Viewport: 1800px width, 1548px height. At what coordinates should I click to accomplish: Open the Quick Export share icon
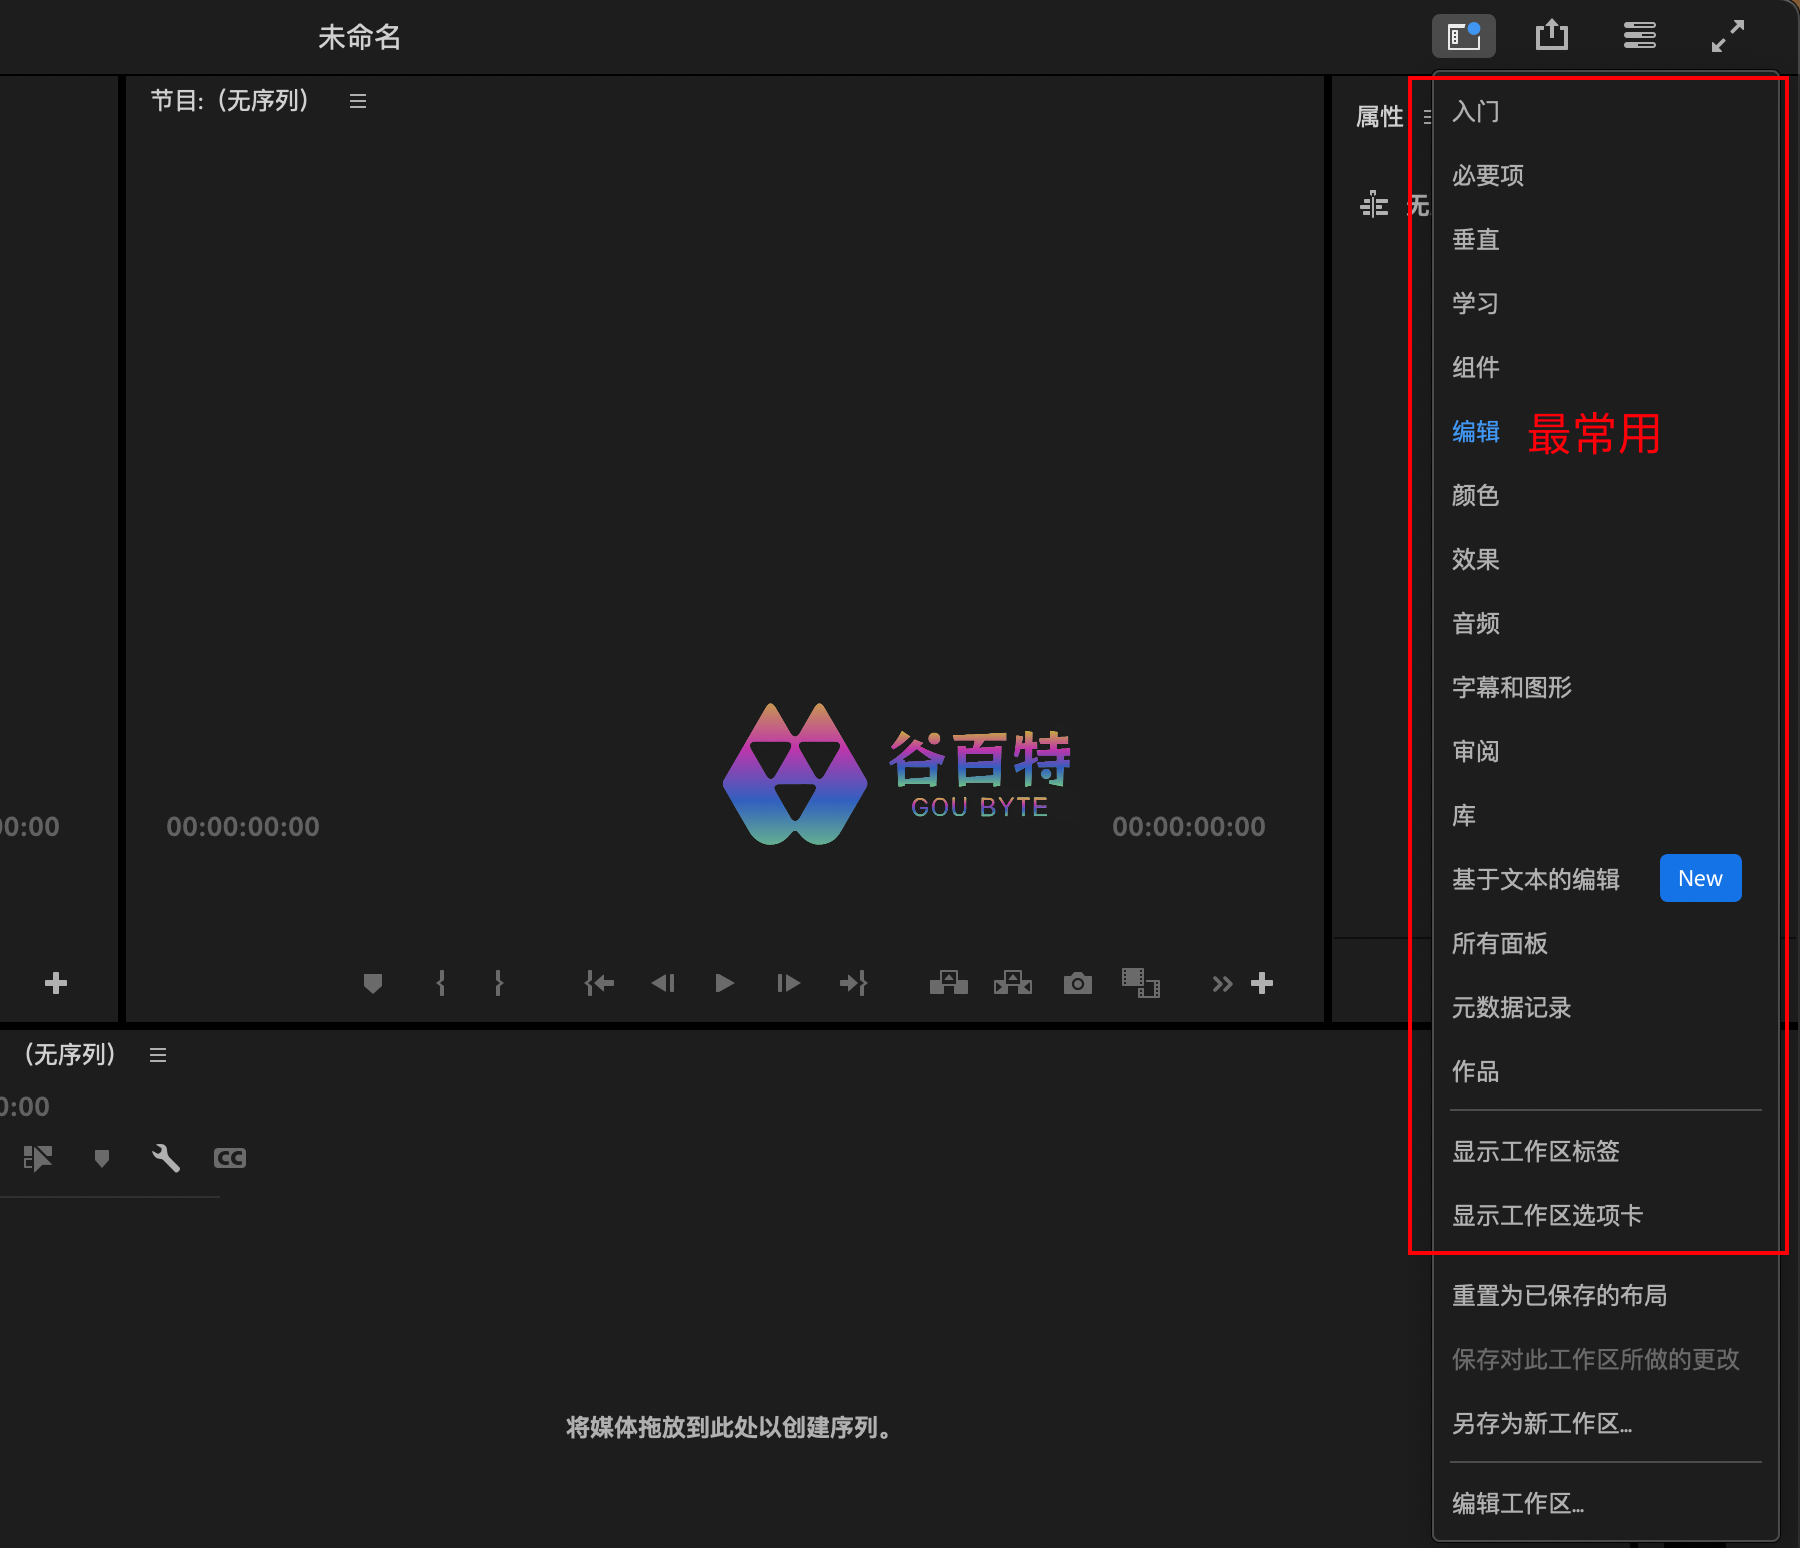click(x=1551, y=36)
